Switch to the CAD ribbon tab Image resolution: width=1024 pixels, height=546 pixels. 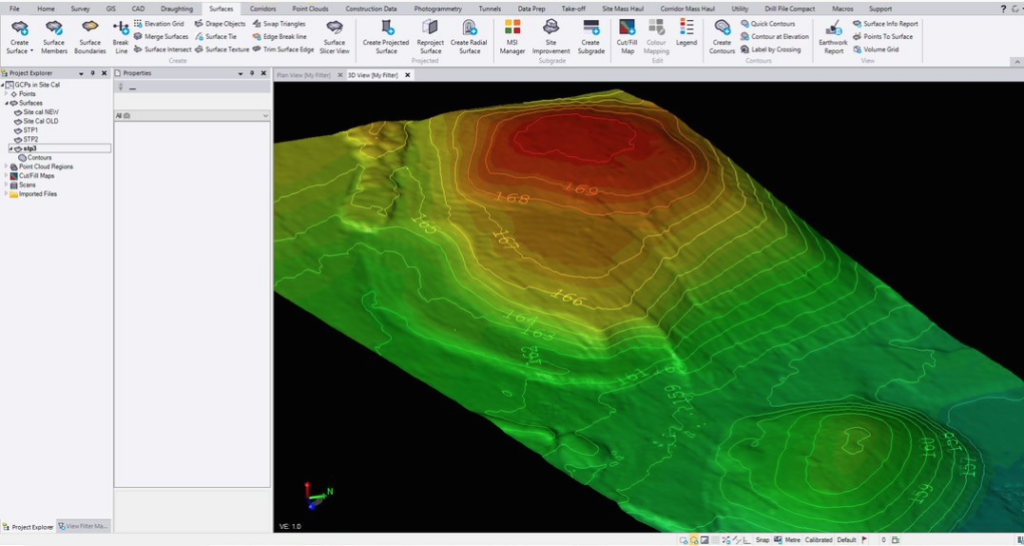pyautogui.click(x=138, y=8)
